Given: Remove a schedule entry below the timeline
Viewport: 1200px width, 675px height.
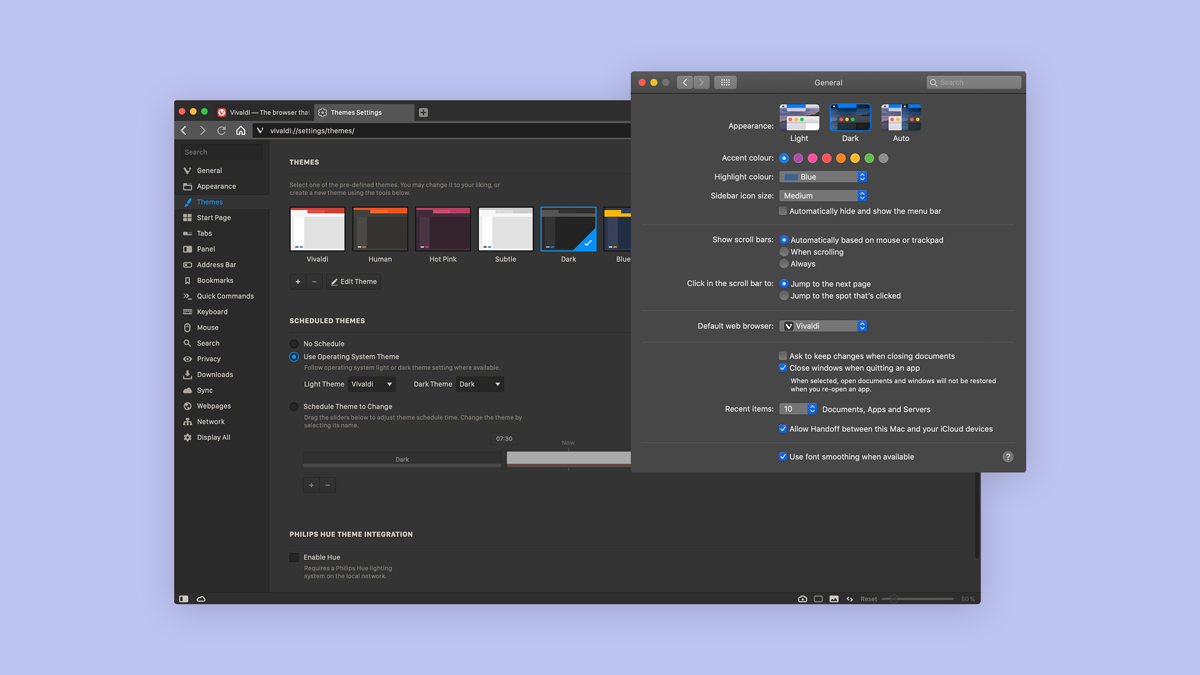Looking at the screenshot, I should (327, 485).
